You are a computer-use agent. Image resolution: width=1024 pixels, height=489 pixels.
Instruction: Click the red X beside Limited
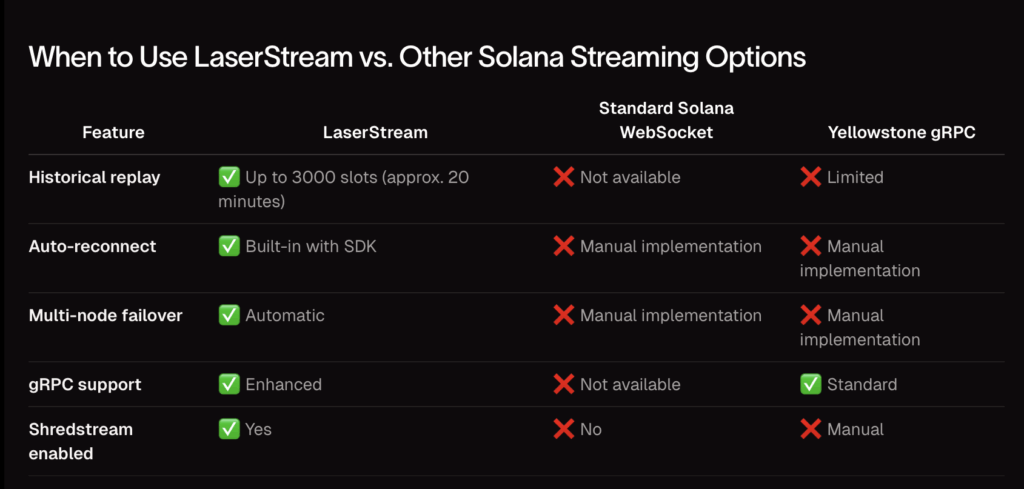pos(810,177)
